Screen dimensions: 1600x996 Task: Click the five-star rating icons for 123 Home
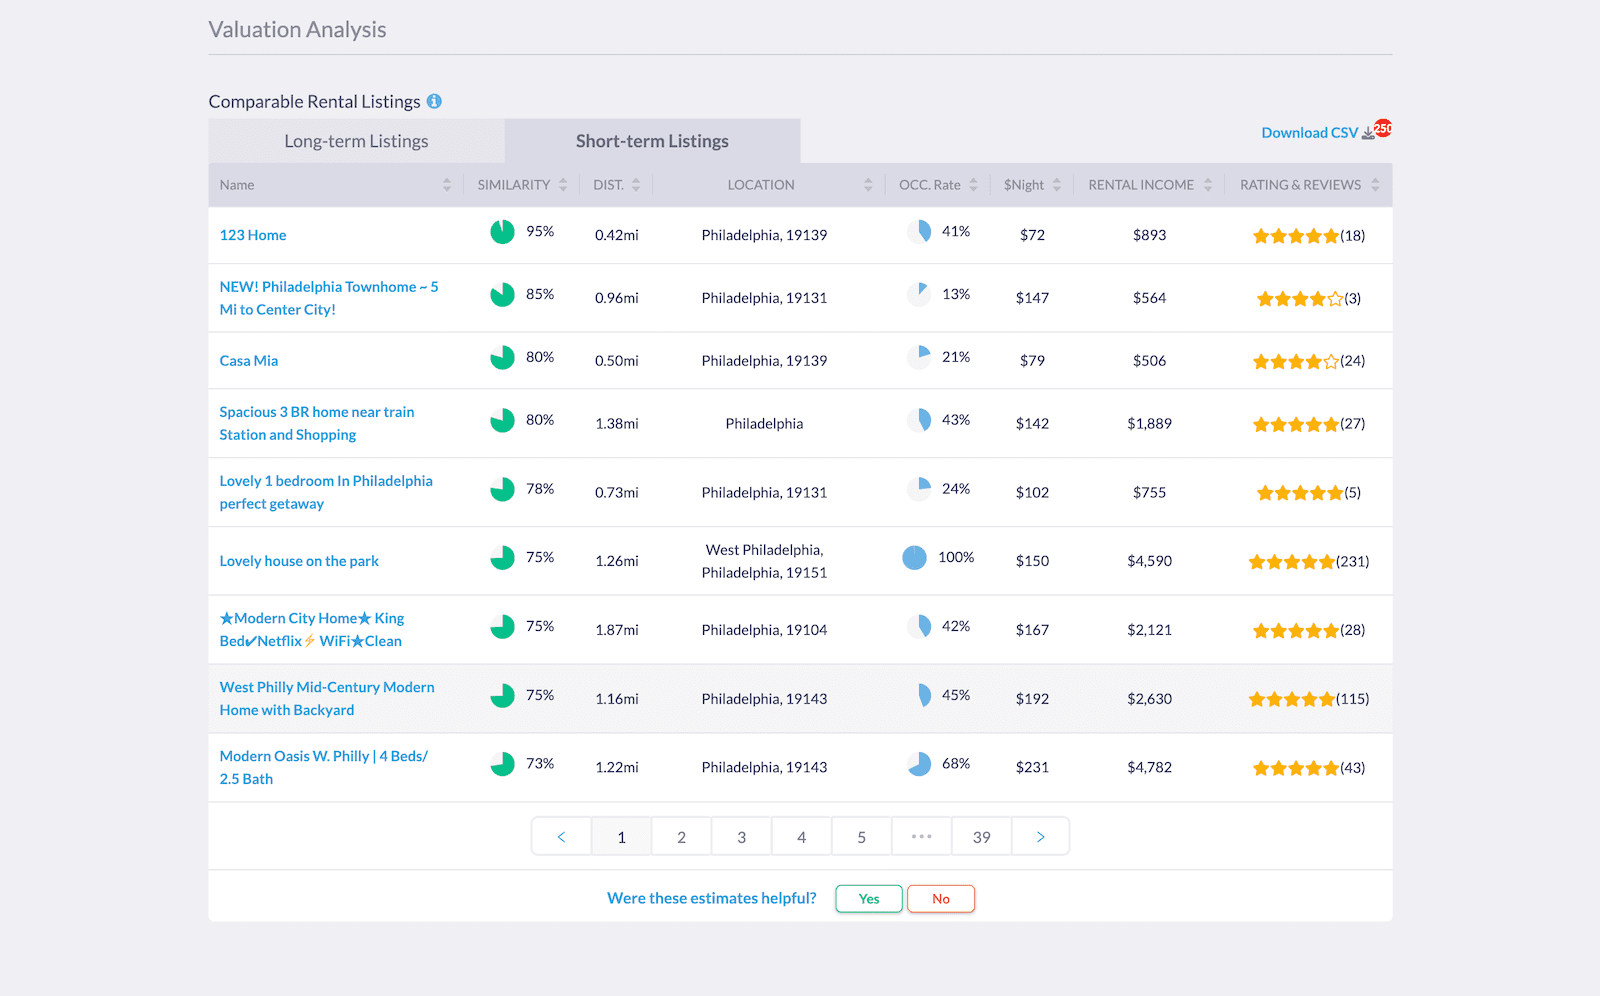pos(1295,236)
